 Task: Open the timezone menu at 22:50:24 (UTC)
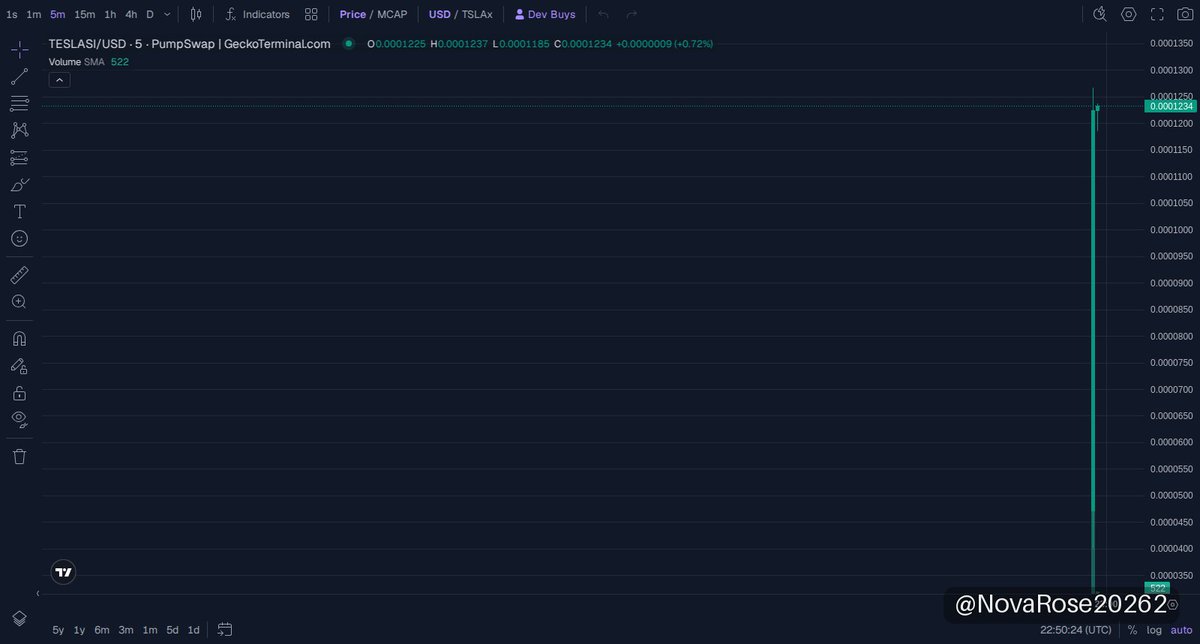pos(1075,630)
